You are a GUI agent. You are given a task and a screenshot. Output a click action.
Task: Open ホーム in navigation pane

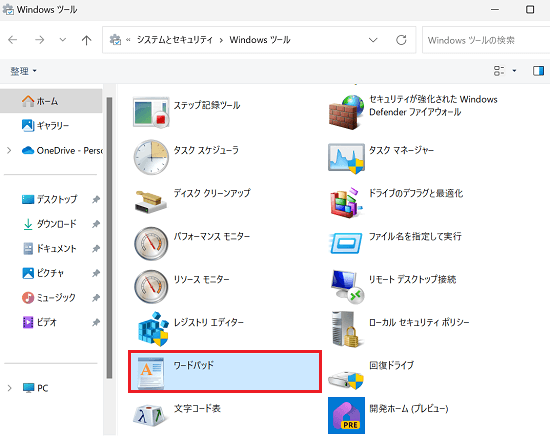[x=51, y=101]
